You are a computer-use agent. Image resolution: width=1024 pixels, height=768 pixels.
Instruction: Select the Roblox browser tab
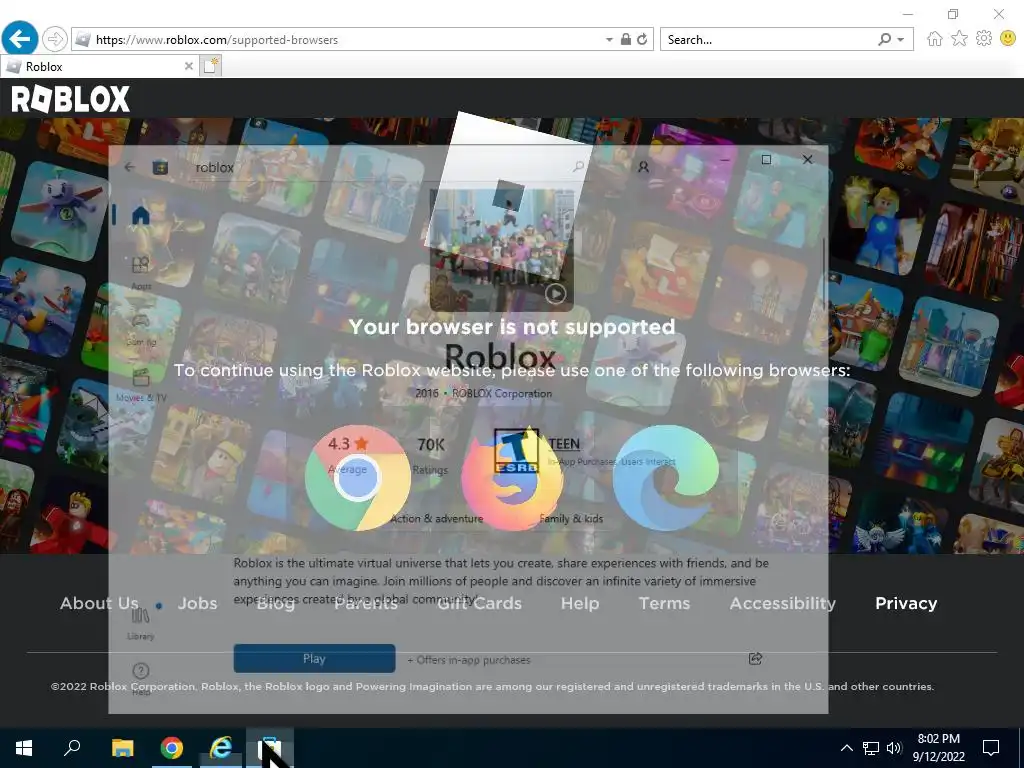coord(98,67)
